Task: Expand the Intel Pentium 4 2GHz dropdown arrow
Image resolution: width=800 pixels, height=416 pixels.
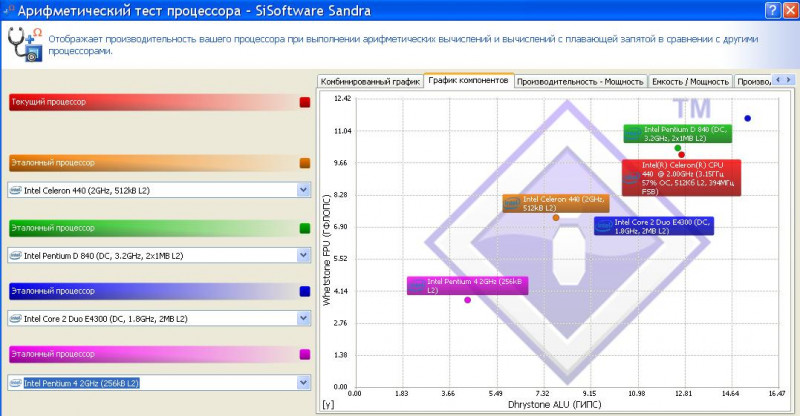Action: pos(303,382)
